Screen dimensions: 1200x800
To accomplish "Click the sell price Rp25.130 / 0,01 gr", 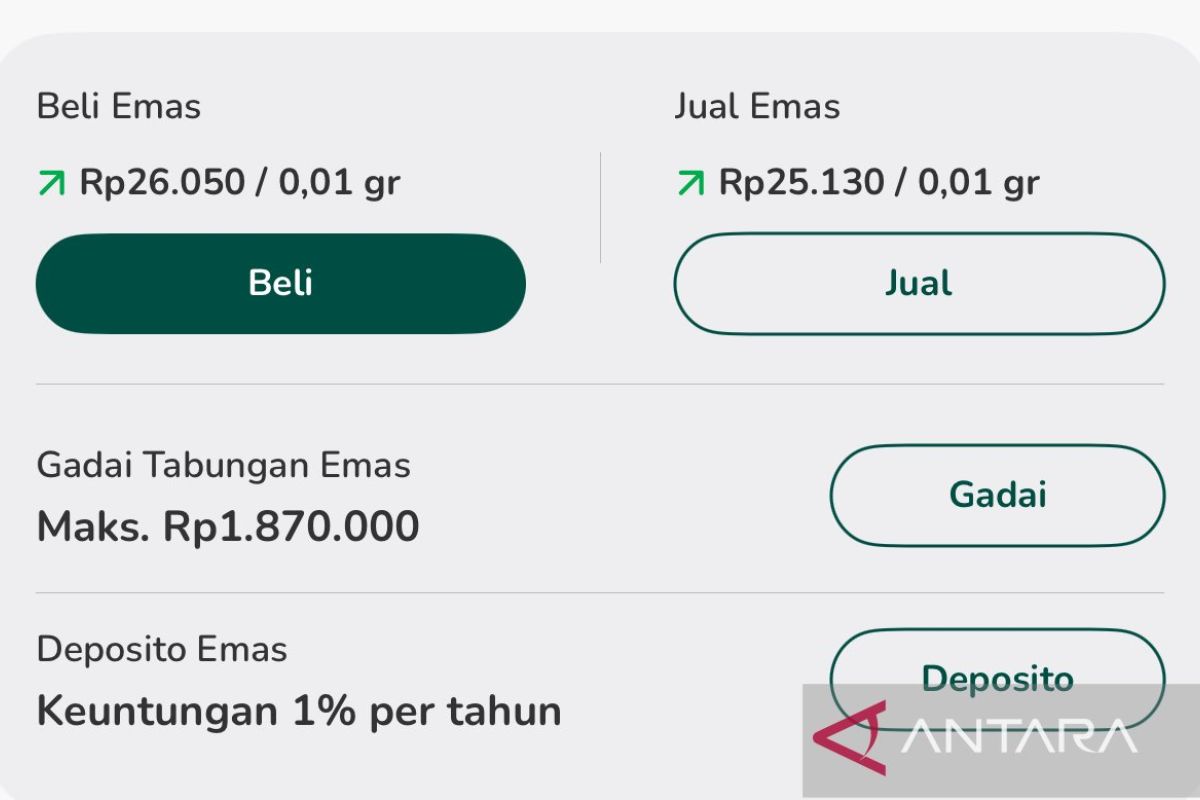I will (879, 183).
